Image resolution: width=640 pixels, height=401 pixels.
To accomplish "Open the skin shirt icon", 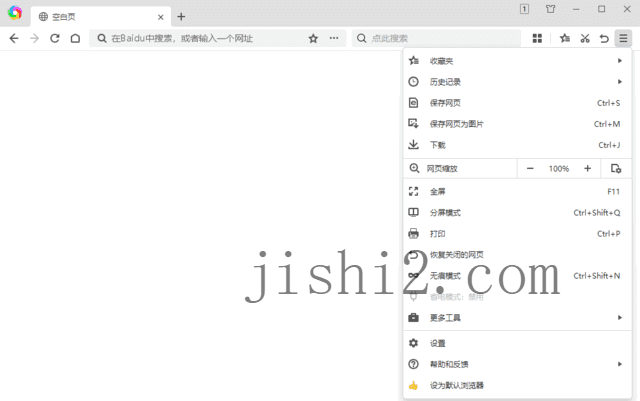I will coord(551,9).
